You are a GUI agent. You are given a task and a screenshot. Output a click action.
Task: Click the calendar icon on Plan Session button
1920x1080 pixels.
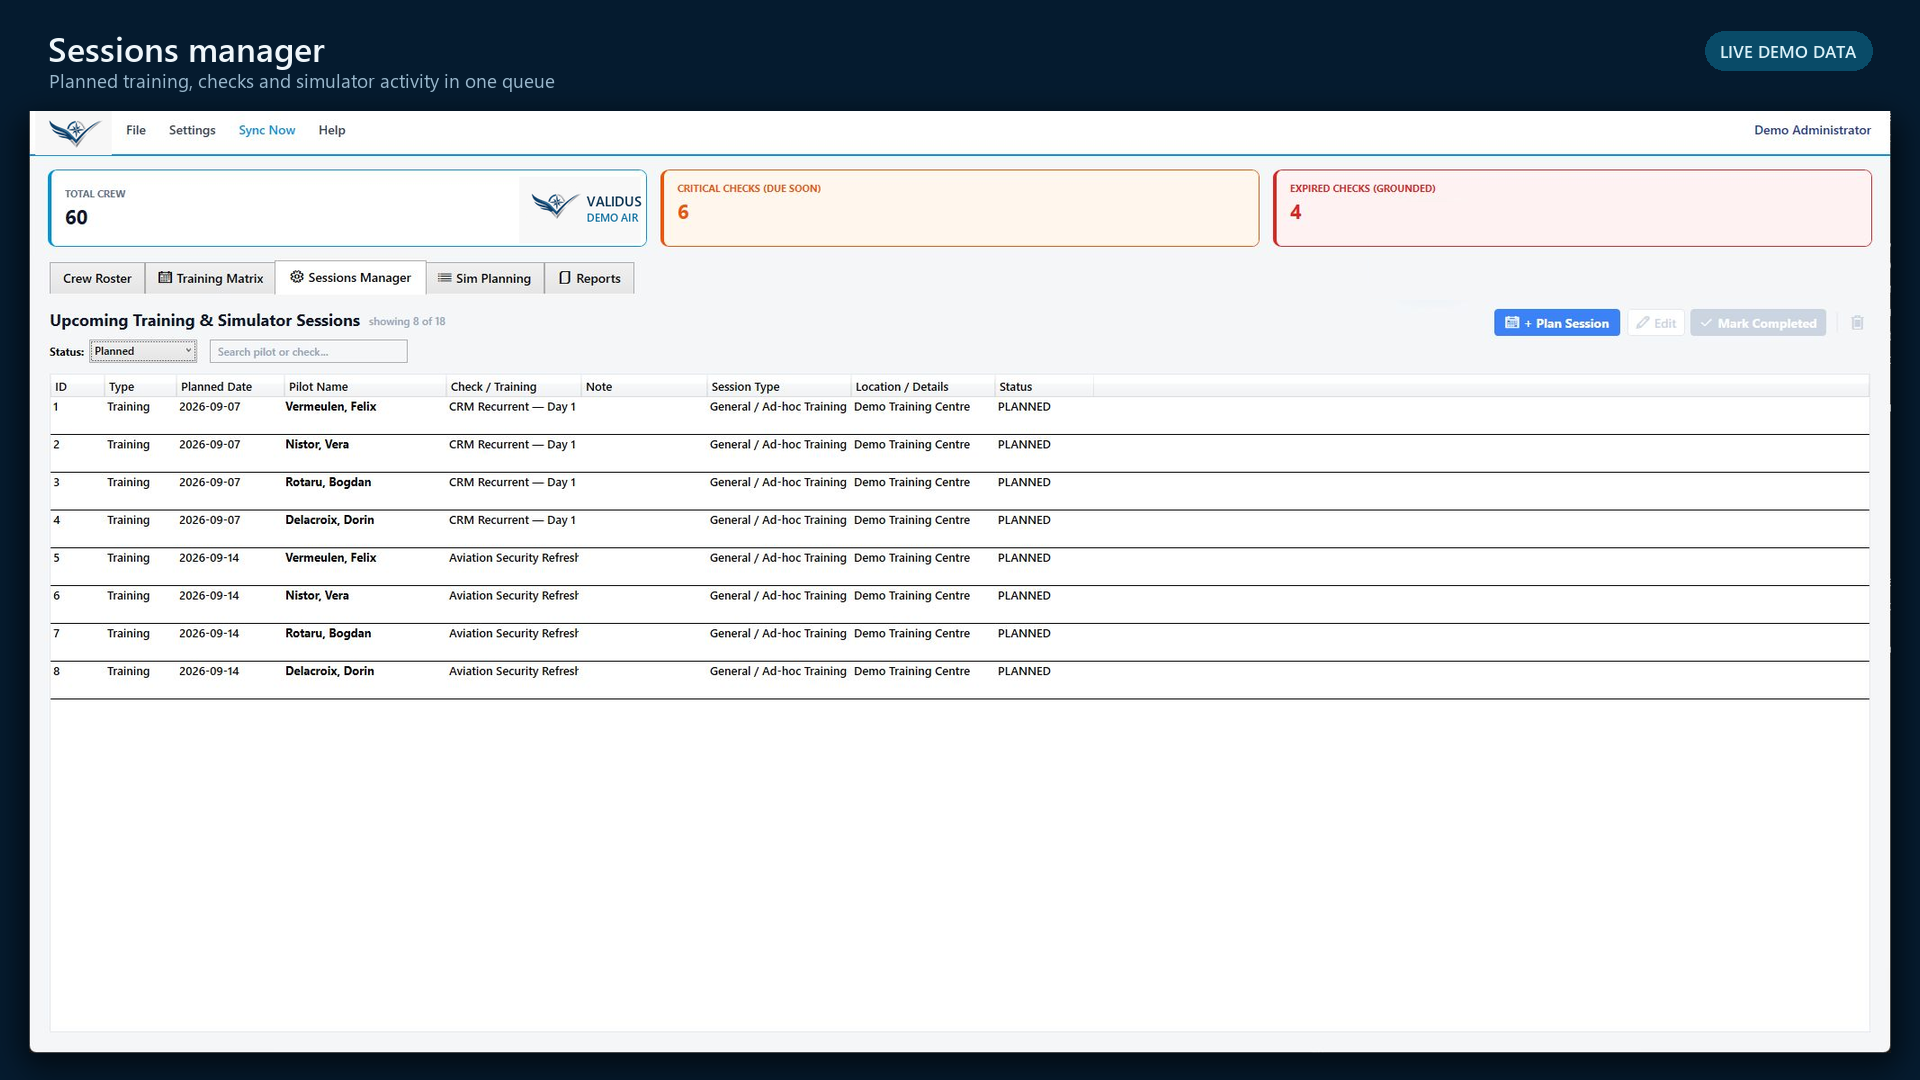pyautogui.click(x=1512, y=323)
